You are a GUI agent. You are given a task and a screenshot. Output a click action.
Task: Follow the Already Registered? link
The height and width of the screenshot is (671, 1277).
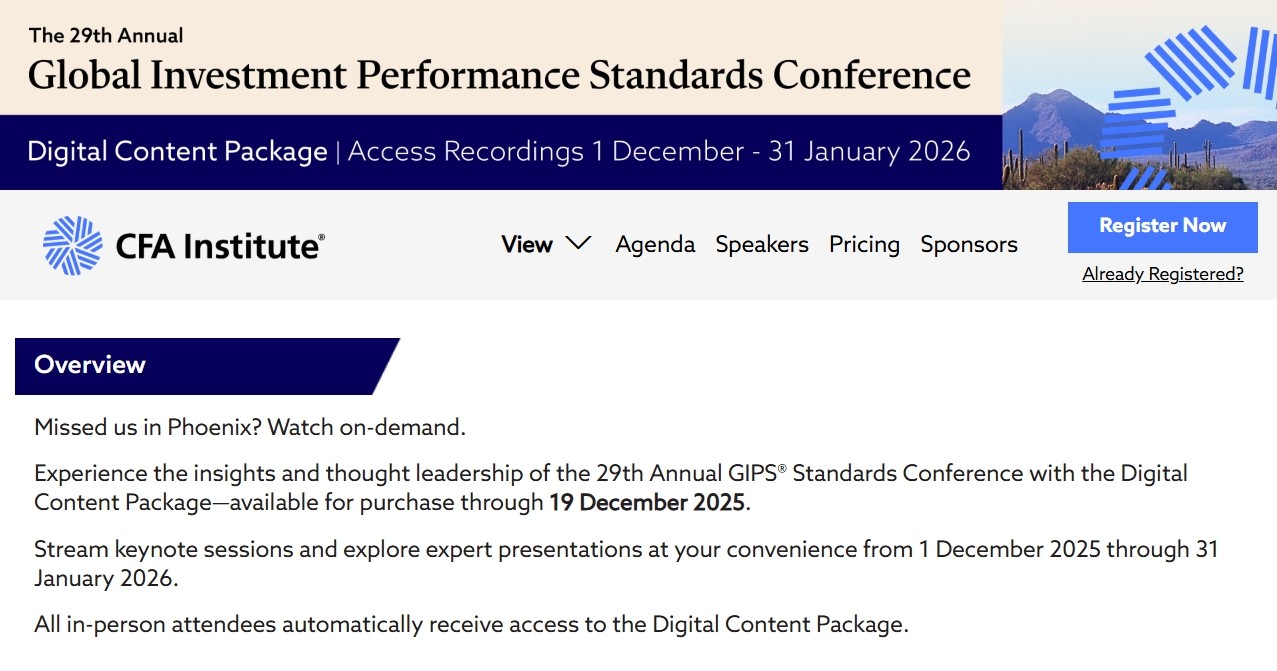click(x=1162, y=274)
